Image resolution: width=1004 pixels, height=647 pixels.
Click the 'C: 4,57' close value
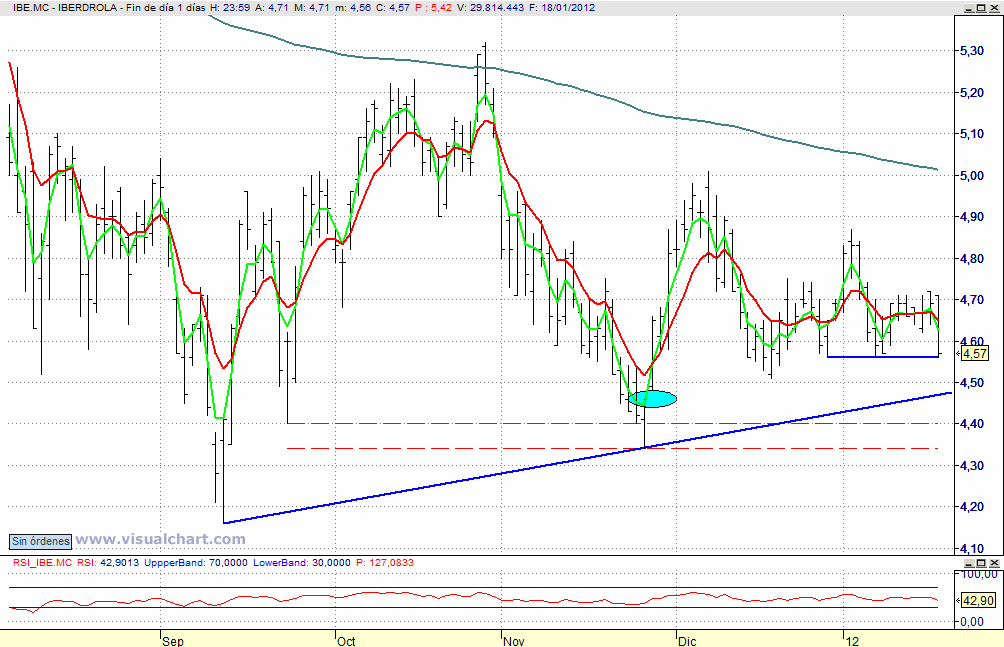[x=392, y=8]
